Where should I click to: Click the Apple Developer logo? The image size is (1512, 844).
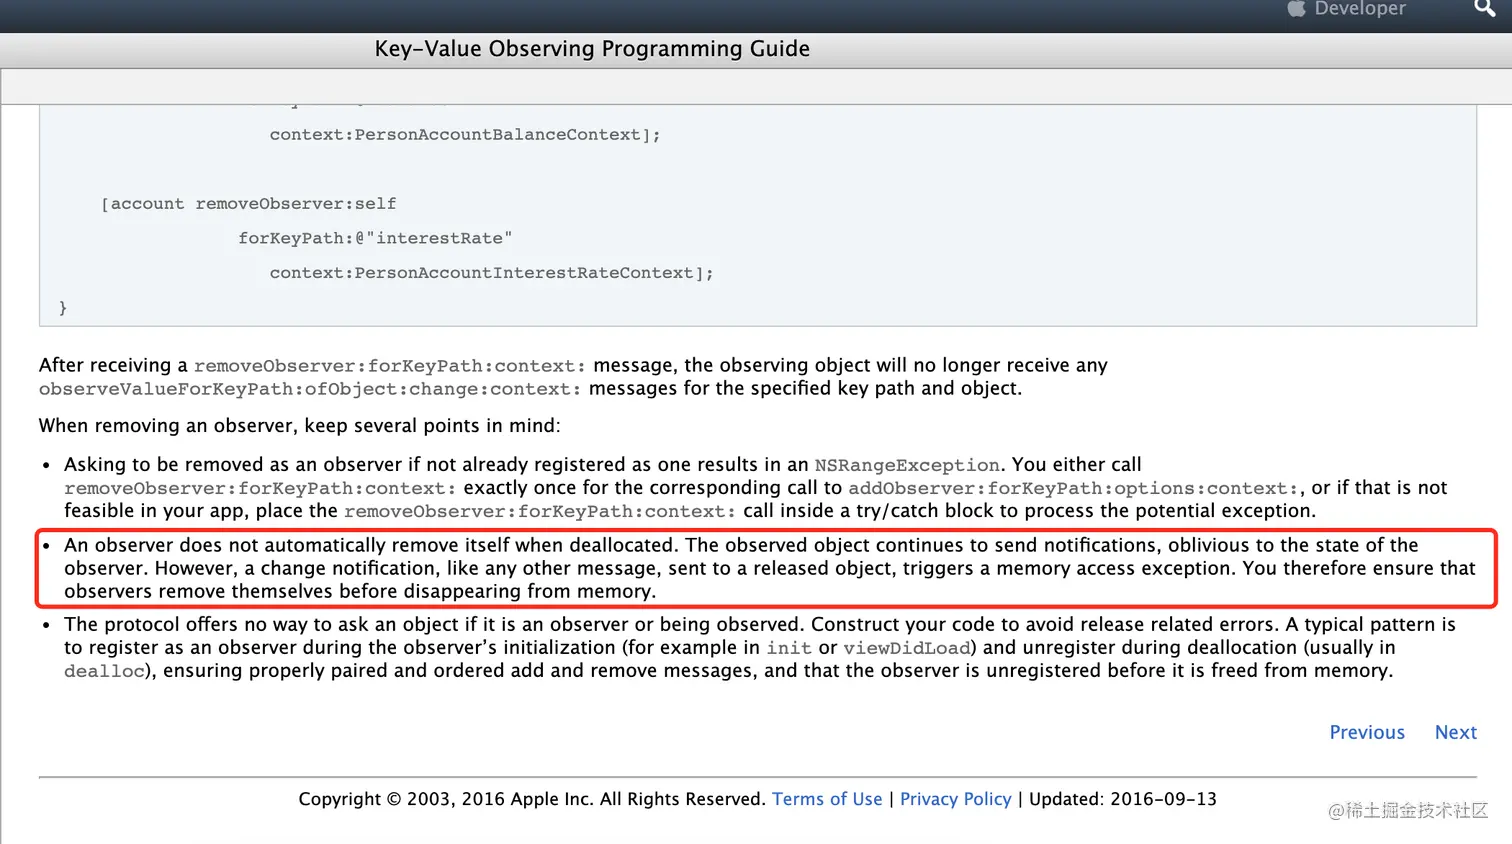coord(1346,9)
